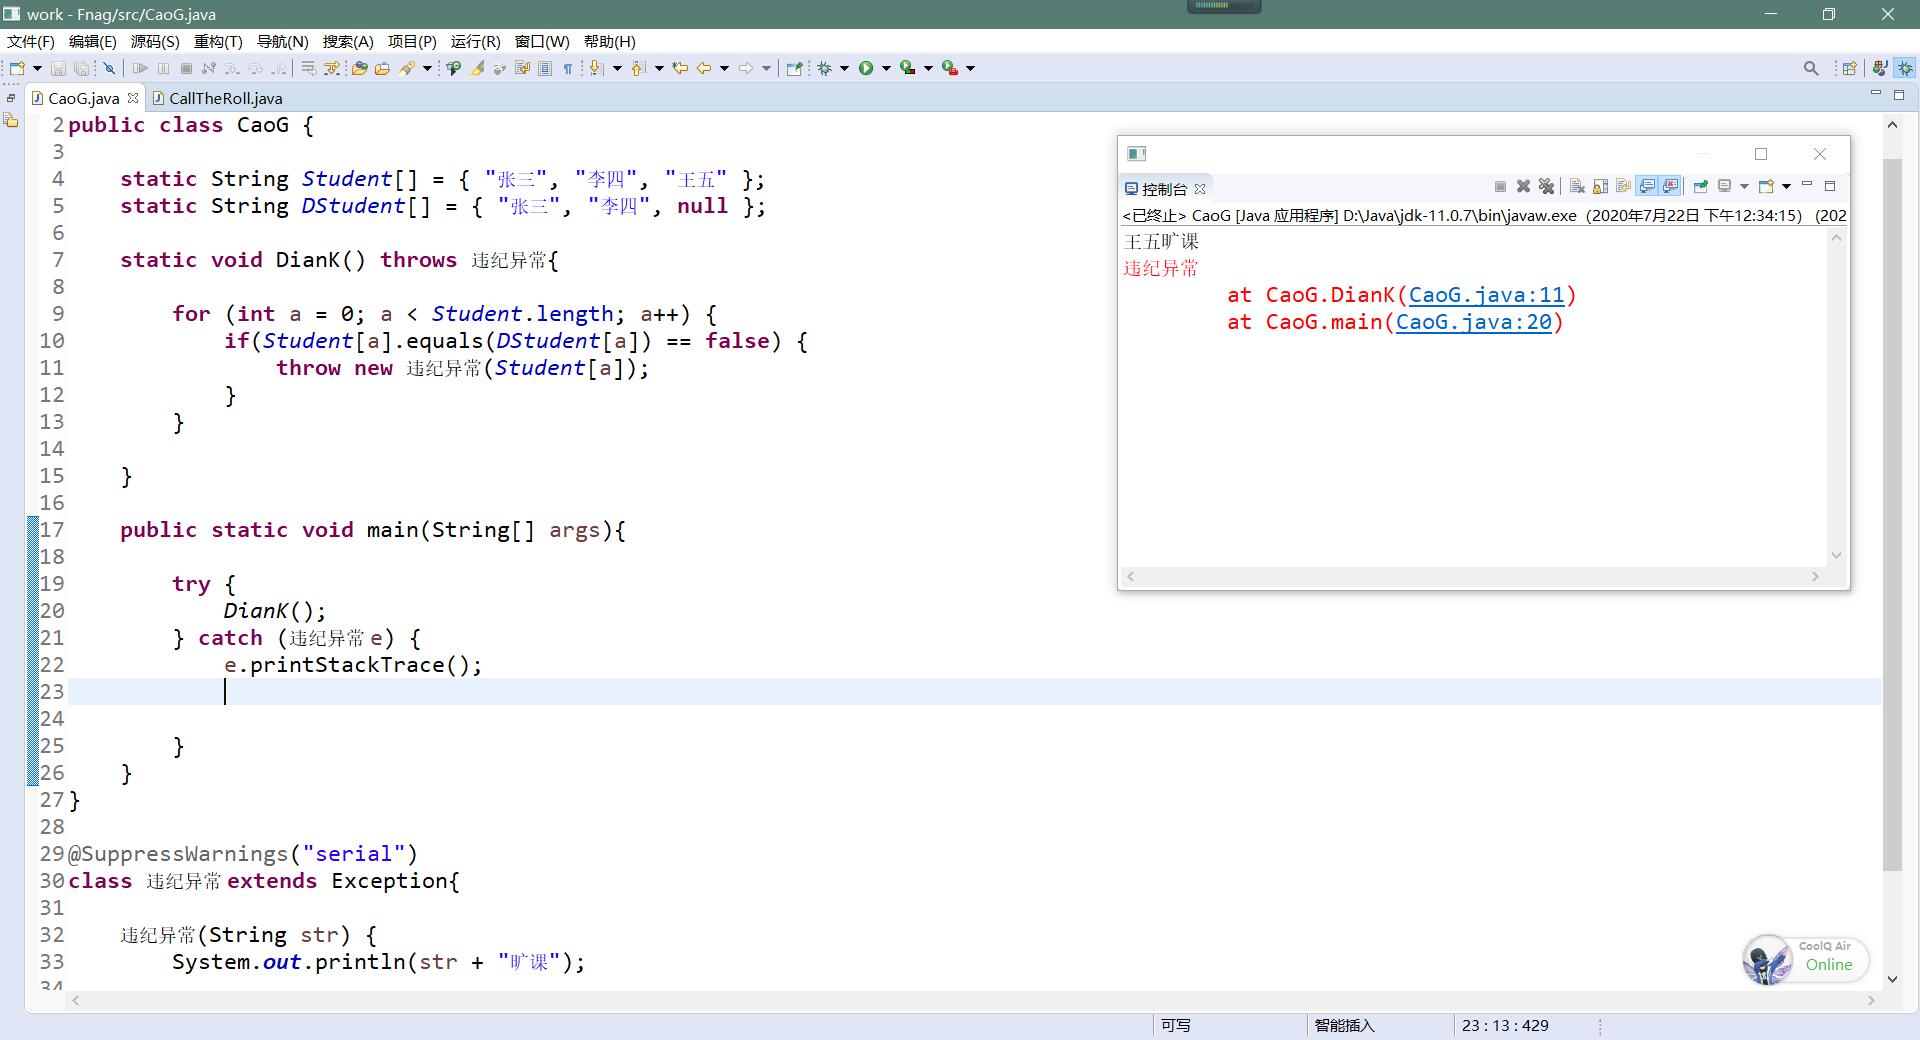Open the 文件(F) menu
Image resolution: width=1920 pixels, height=1040 pixels.
coord(31,41)
